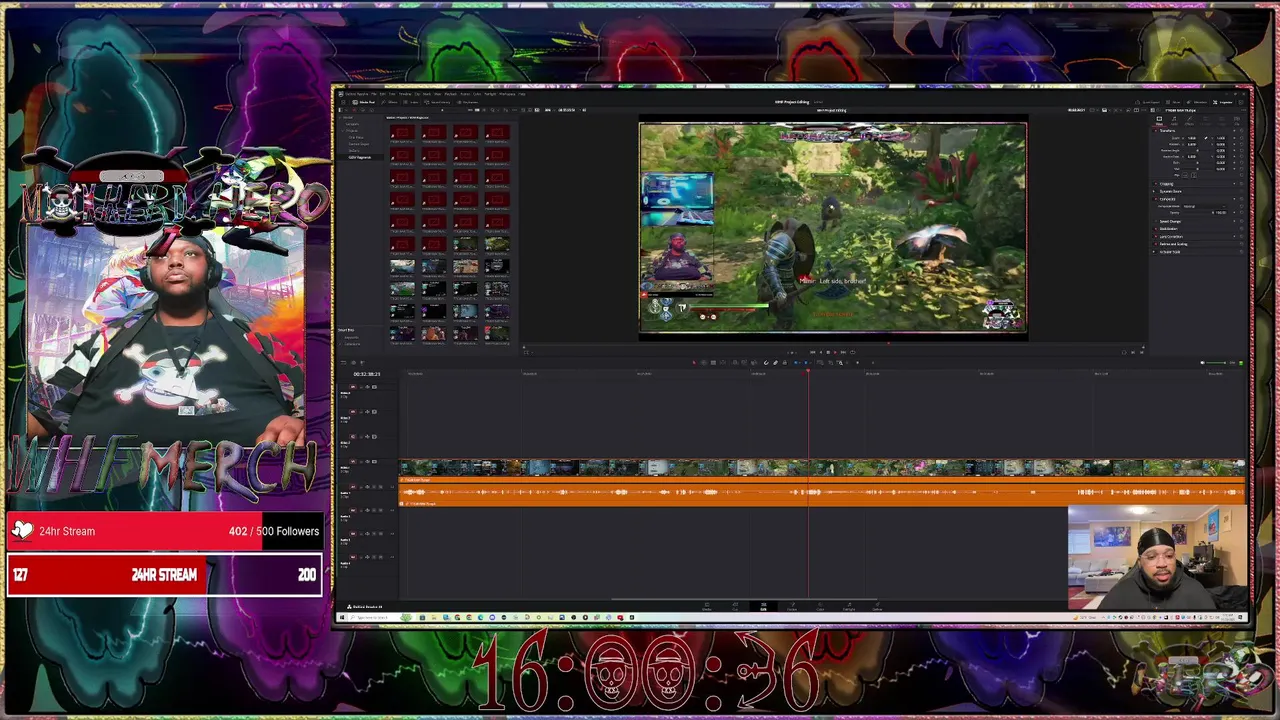The height and width of the screenshot is (720, 1280).
Task: Go to the Deliver page
Action: [877, 606]
